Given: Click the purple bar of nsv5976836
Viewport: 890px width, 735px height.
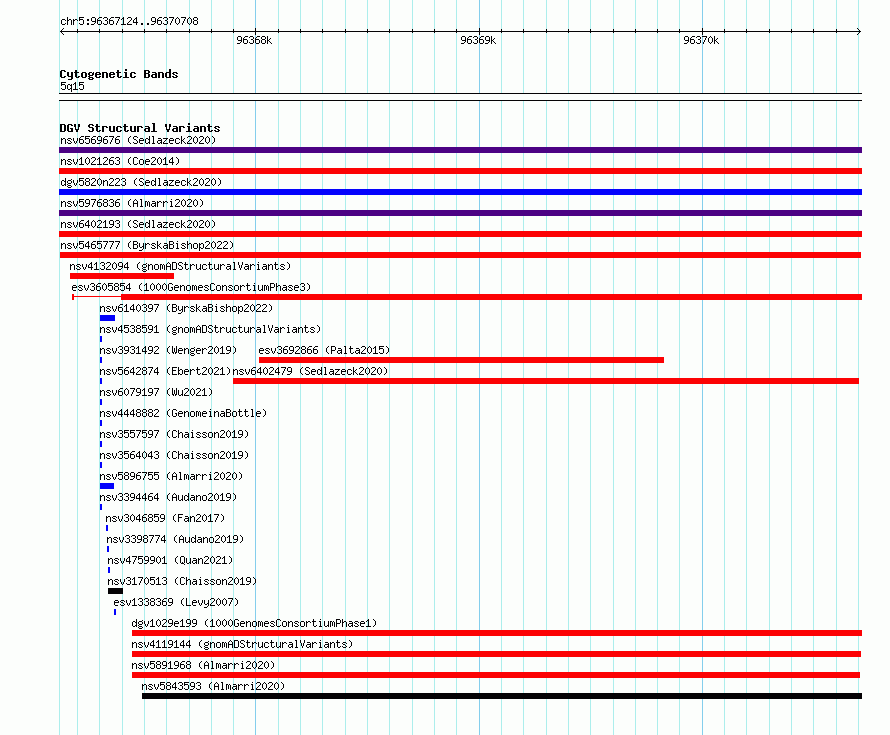Looking at the screenshot, I should [460, 213].
